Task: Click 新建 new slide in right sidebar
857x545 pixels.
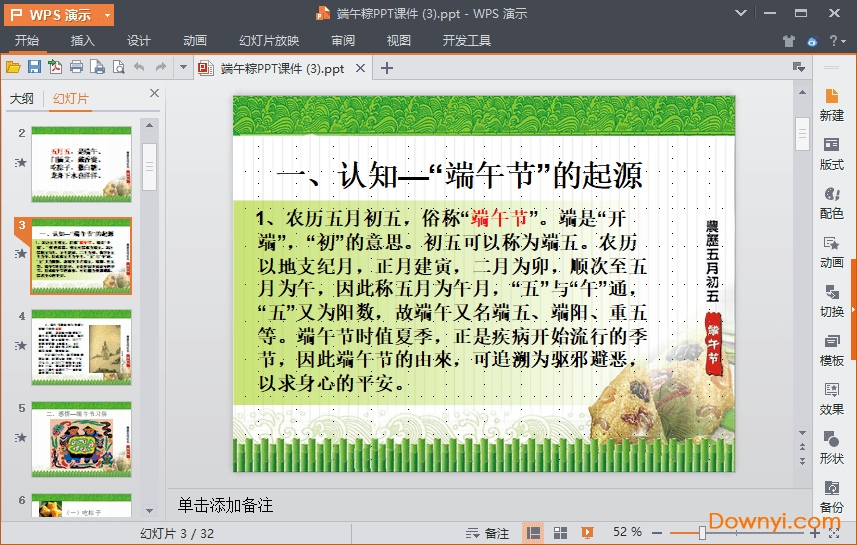Action: 831,102
